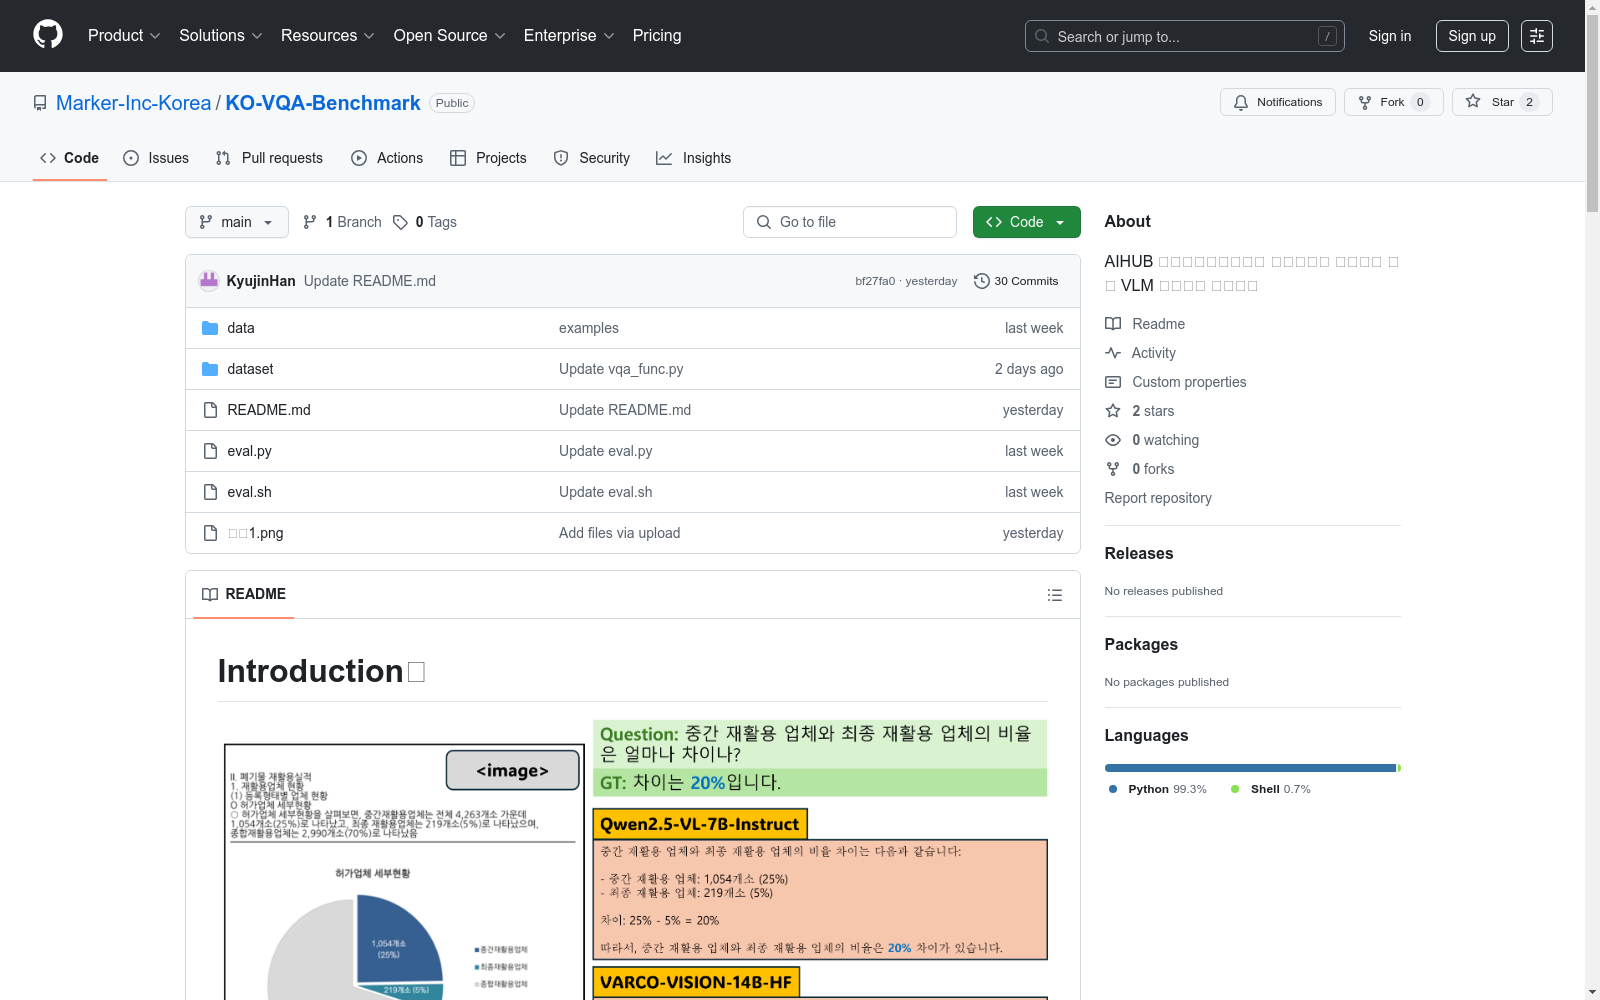Image resolution: width=1600 pixels, height=1000 pixels.
Task: Click the Custom properties note icon
Action: [1113, 382]
